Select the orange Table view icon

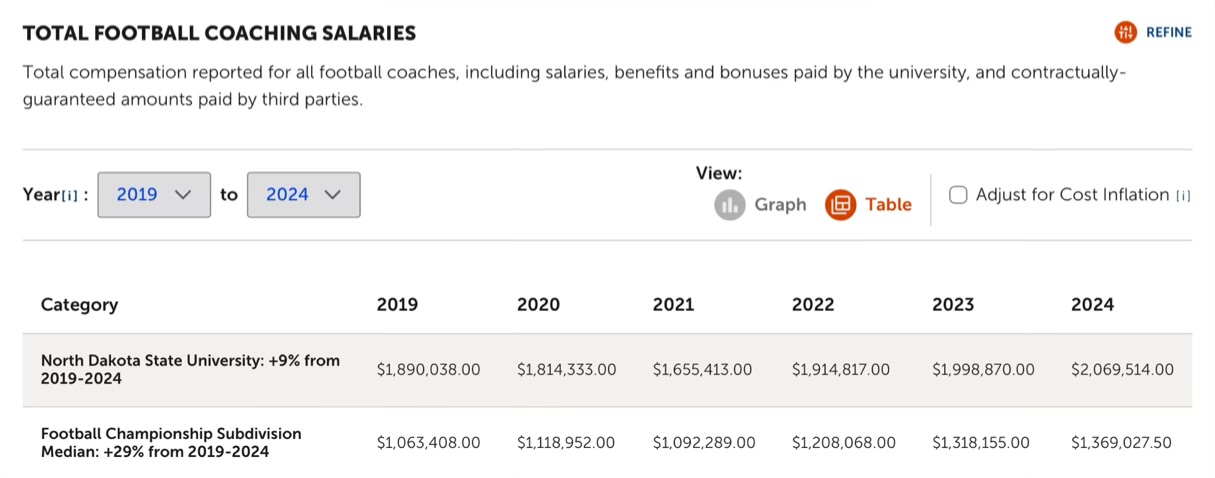(x=840, y=205)
